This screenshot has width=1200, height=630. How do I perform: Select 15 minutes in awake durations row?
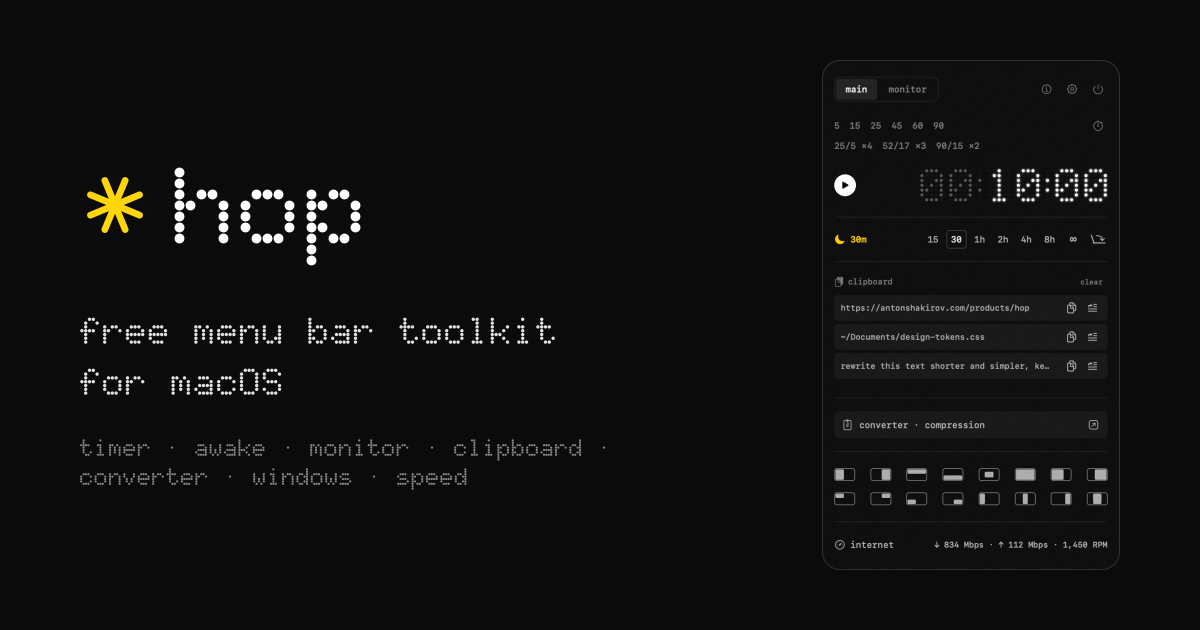coord(933,239)
